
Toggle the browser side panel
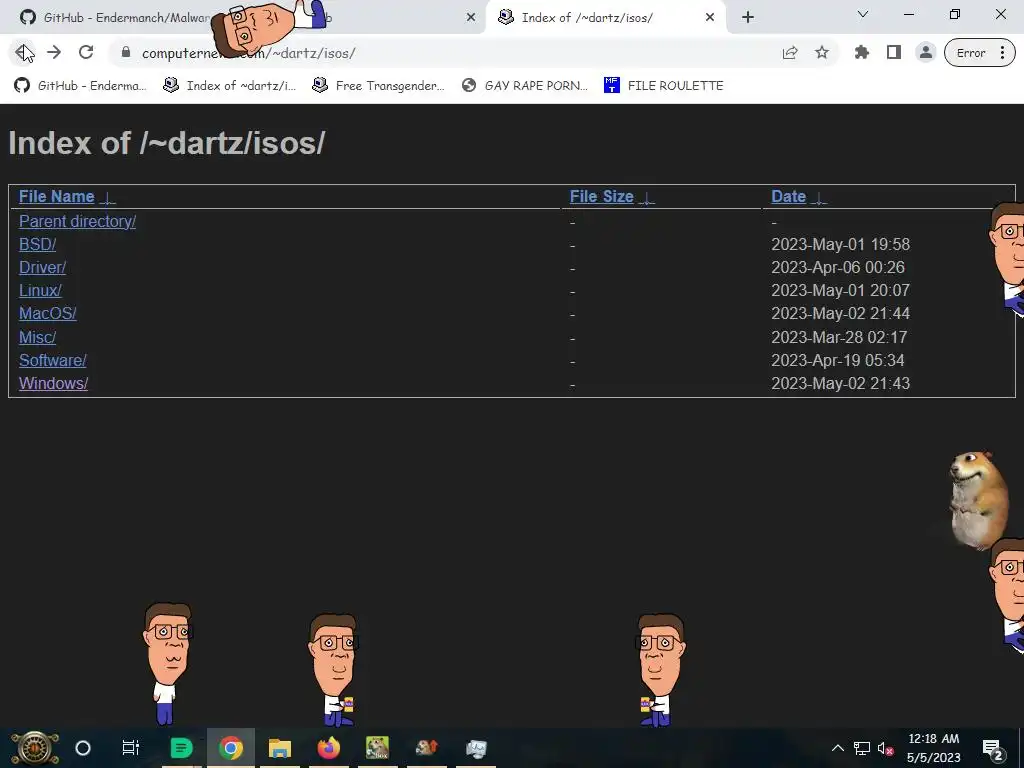[894, 53]
